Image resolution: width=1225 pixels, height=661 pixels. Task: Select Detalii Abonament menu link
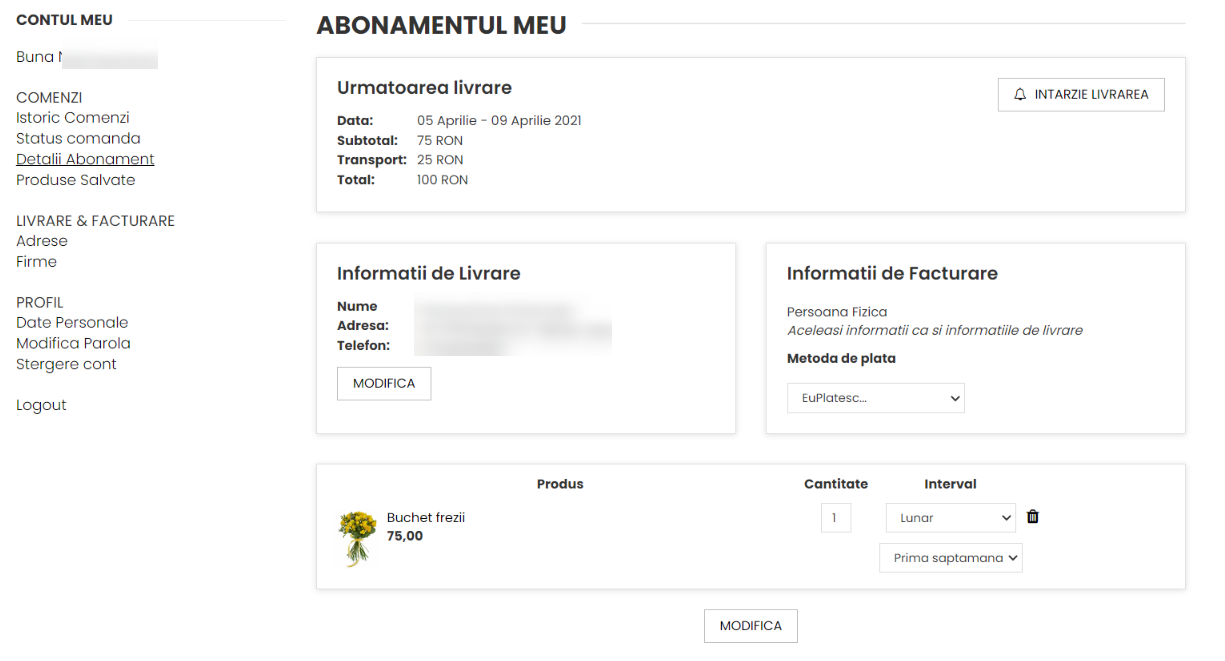click(x=85, y=159)
